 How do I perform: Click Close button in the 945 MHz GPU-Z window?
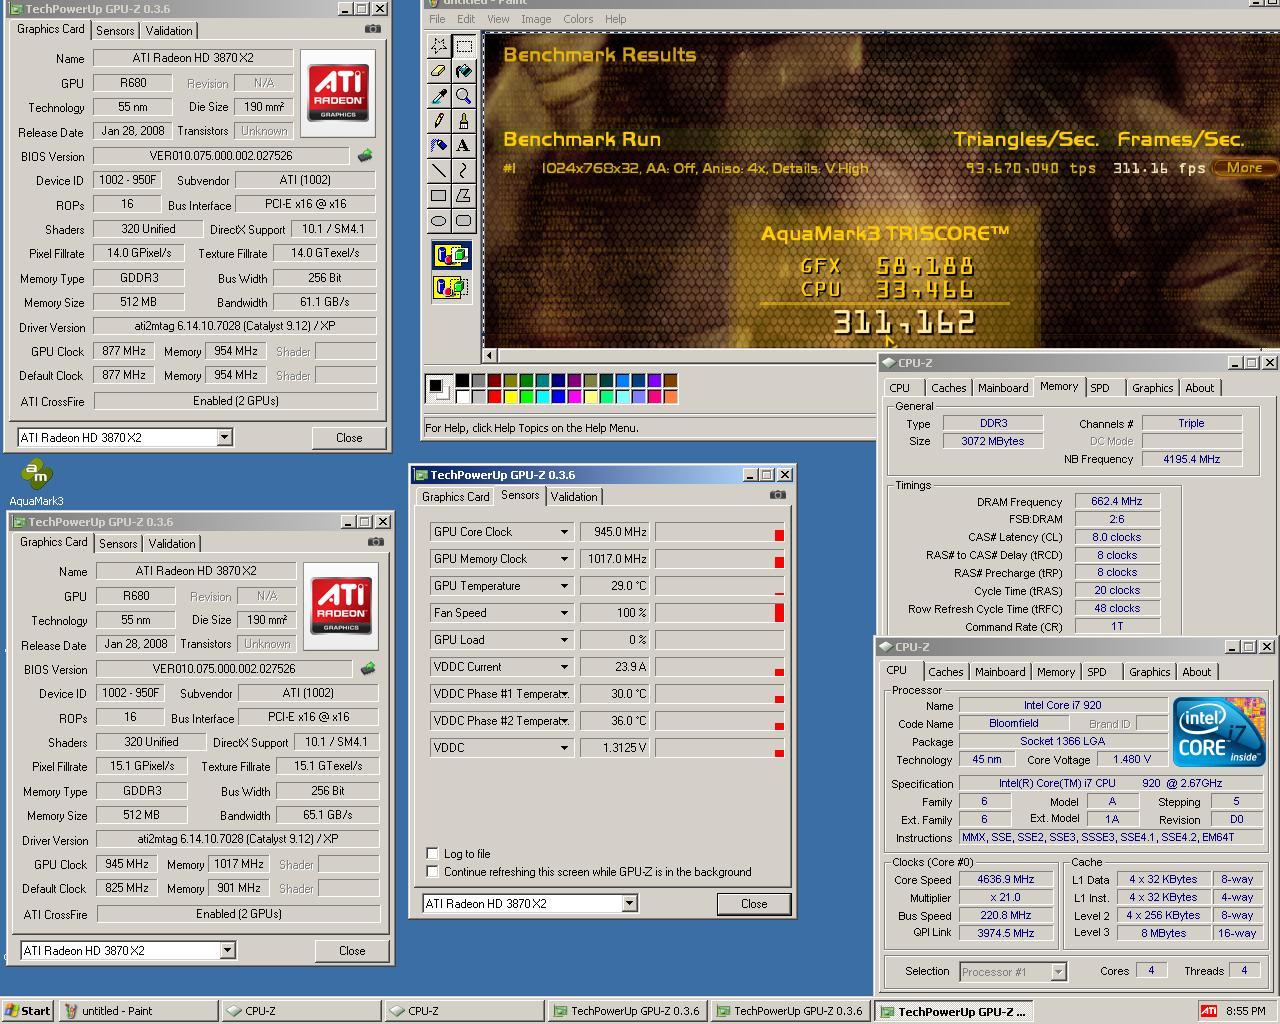pos(352,950)
